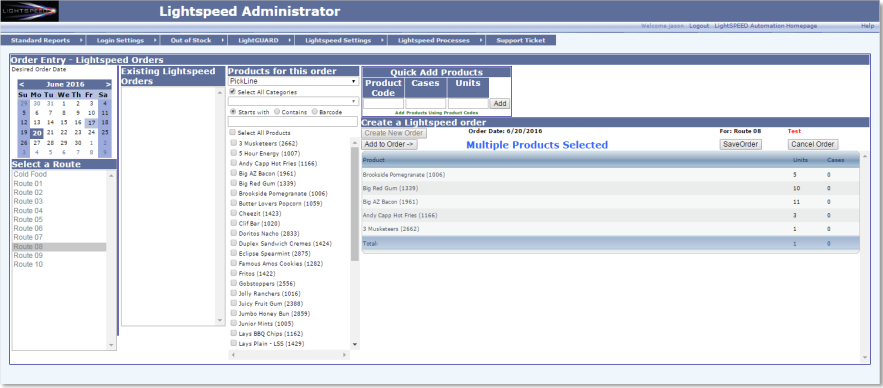Click the Logout link
883x388 pixels.
tap(699, 26)
